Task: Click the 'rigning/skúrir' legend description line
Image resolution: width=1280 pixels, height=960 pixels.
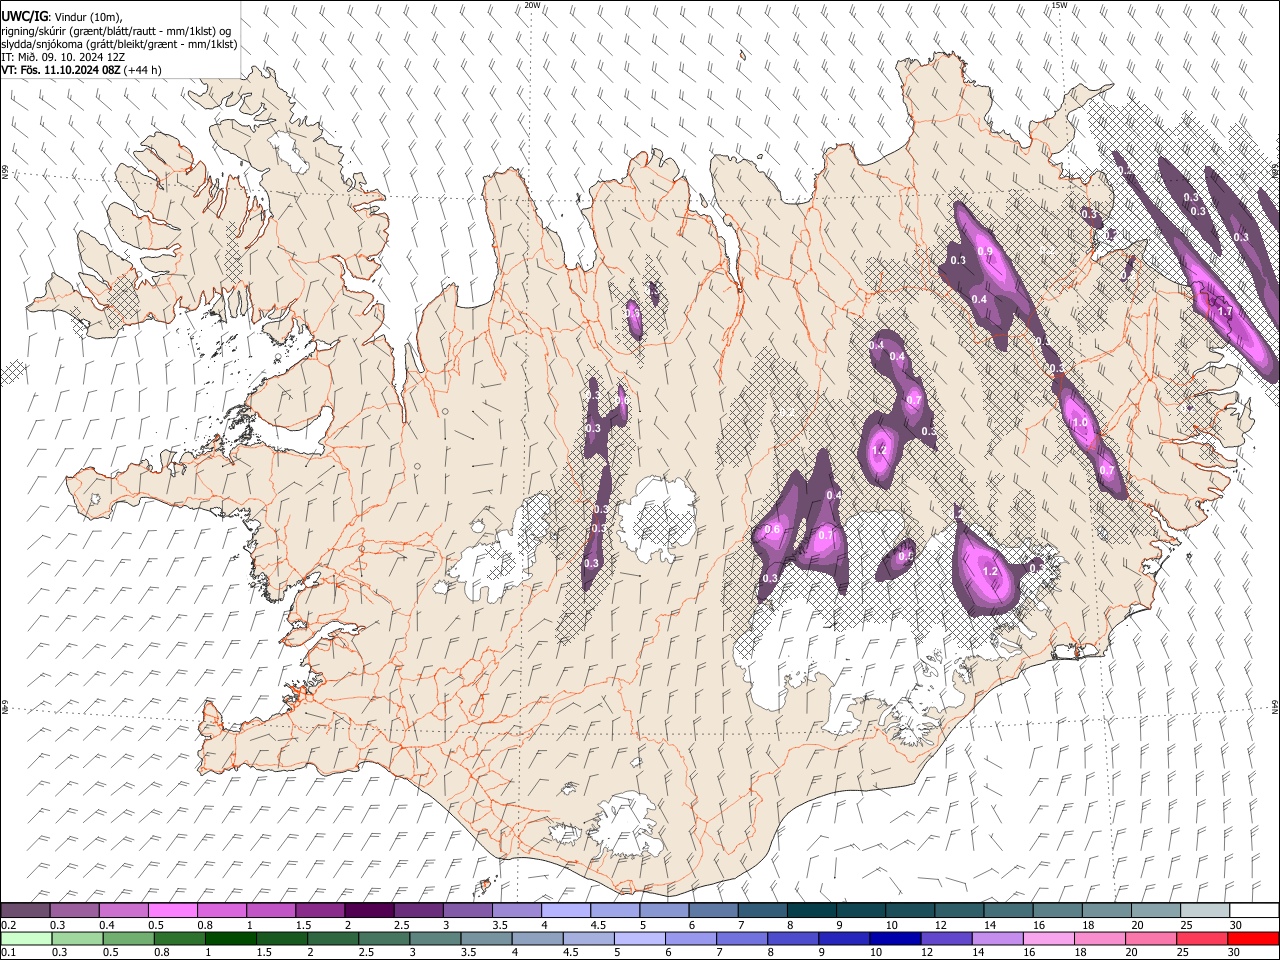Action: [x=117, y=31]
